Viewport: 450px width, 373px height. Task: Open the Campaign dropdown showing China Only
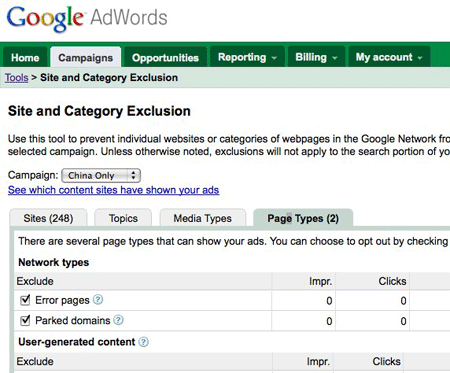pos(101,176)
